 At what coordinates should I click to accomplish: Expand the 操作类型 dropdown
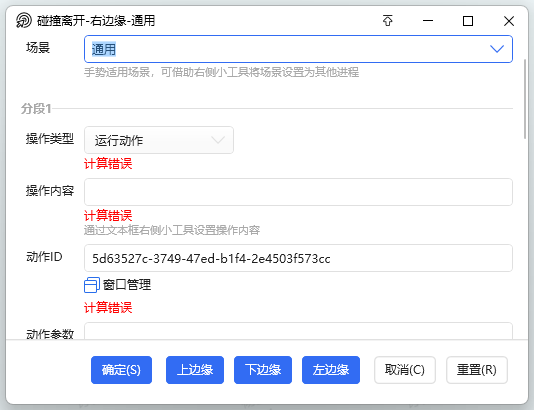(x=159, y=140)
